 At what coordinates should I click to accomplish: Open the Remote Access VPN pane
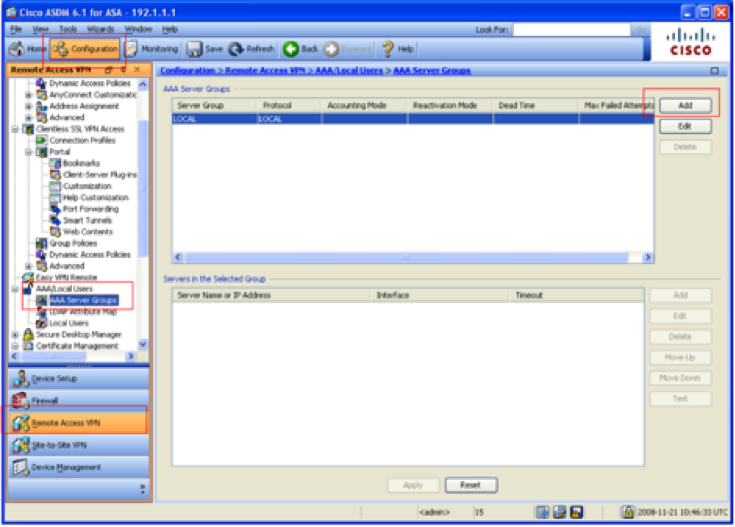(78, 423)
